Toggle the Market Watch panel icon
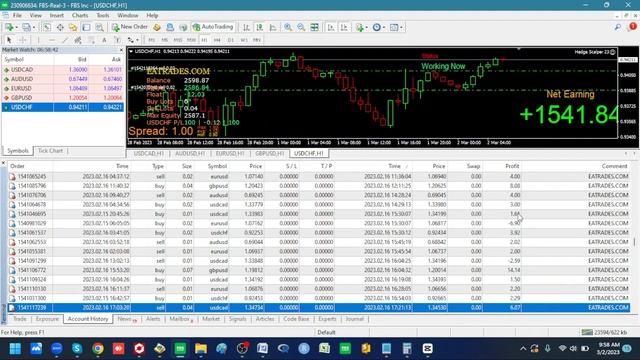Screen dimensions: 640x360 click(47, 27)
